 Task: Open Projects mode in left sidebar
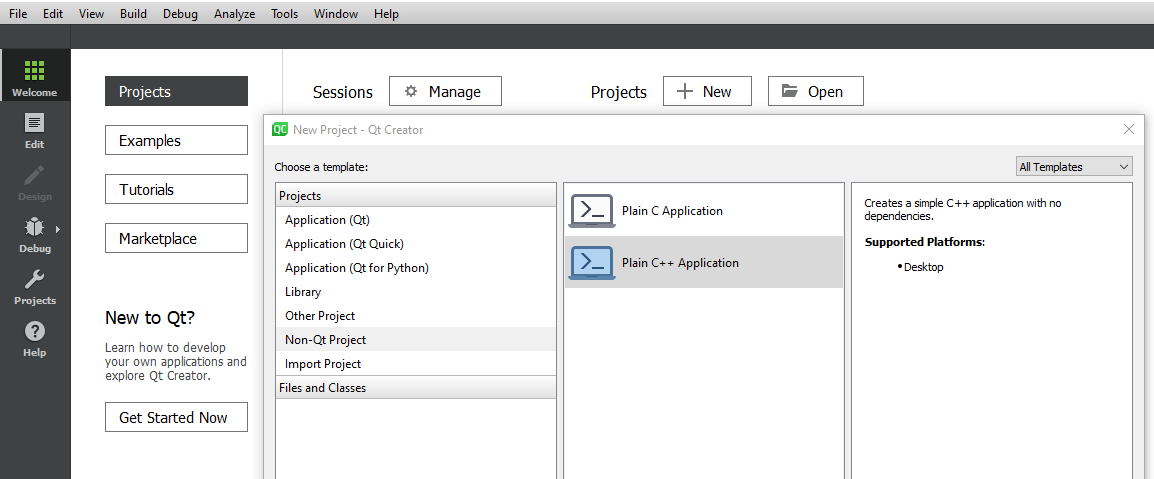pyautogui.click(x=35, y=287)
